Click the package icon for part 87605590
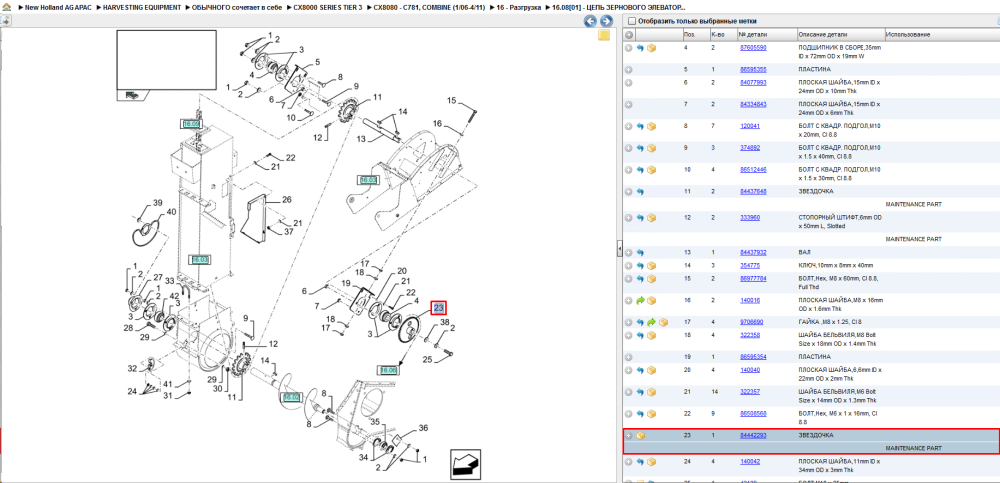 pyautogui.click(x=652, y=48)
